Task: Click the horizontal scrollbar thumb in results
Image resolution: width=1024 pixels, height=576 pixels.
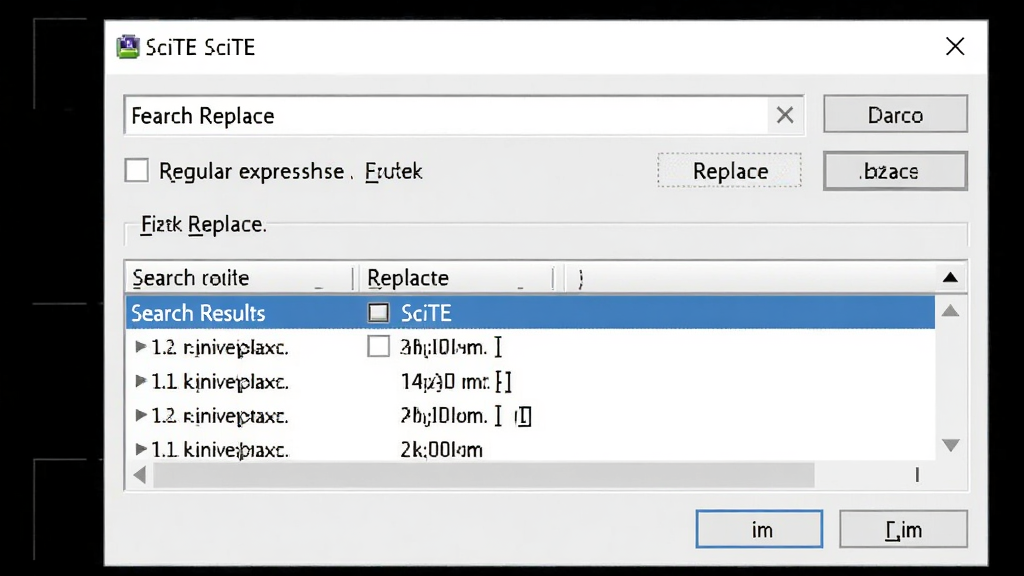Action: coord(484,475)
